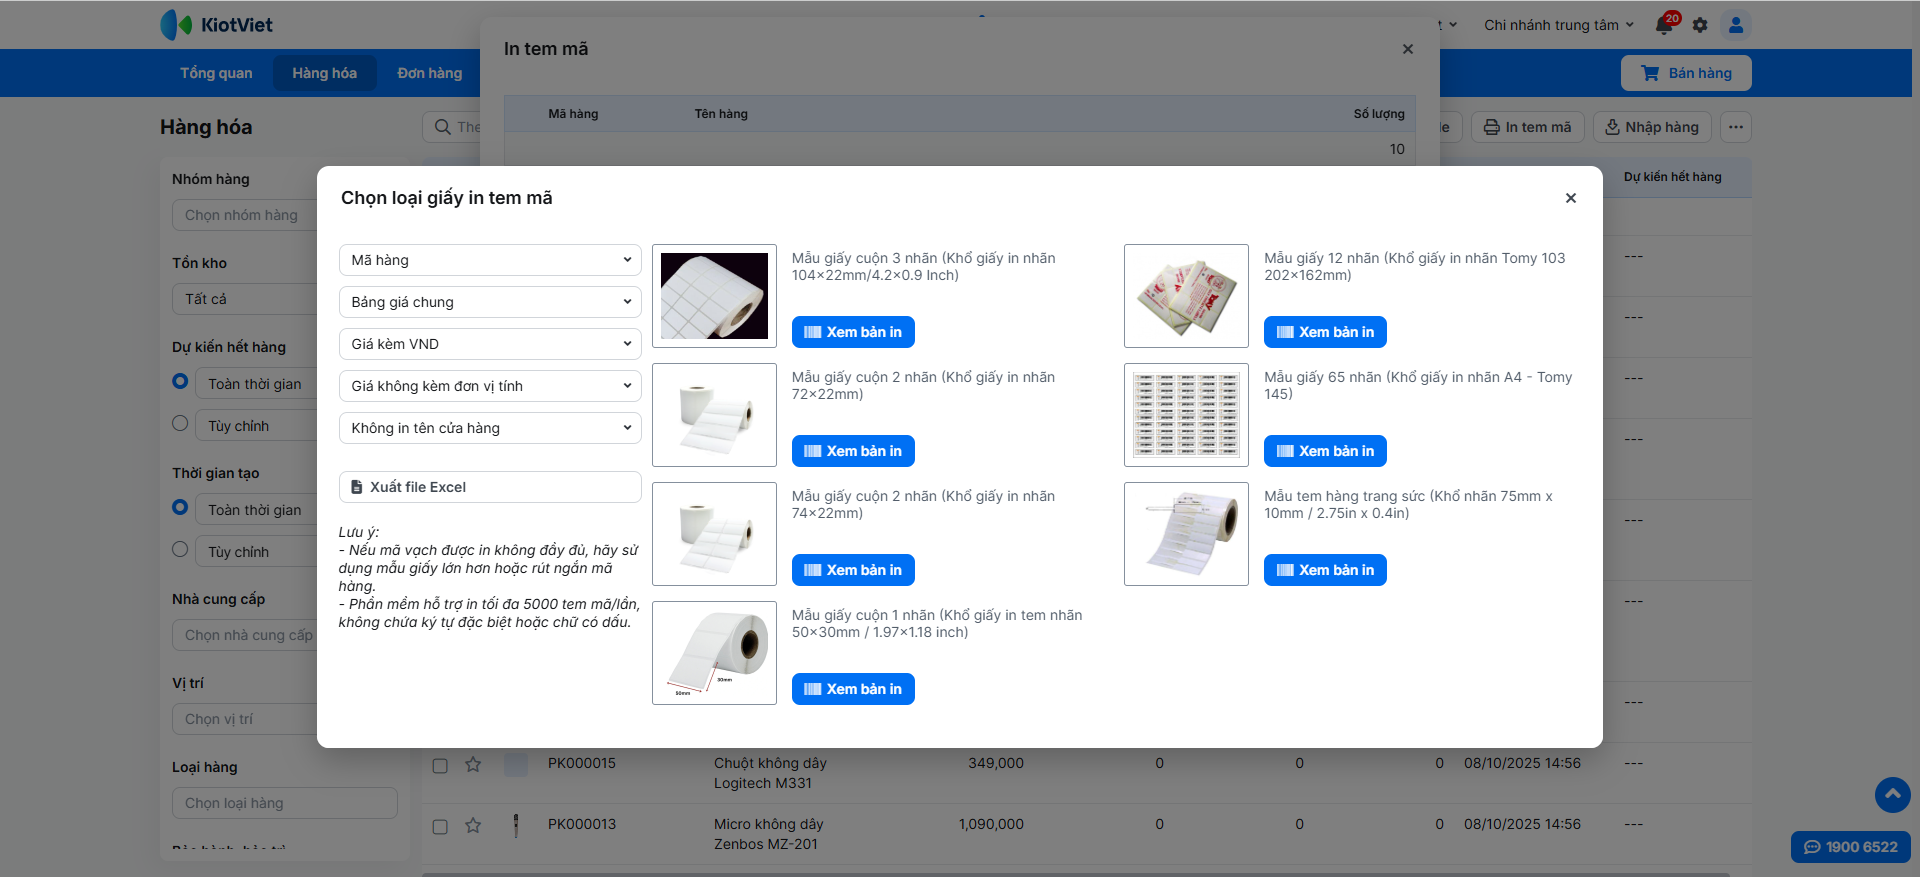Close the paper type selection dialog

coord(1571,198)
